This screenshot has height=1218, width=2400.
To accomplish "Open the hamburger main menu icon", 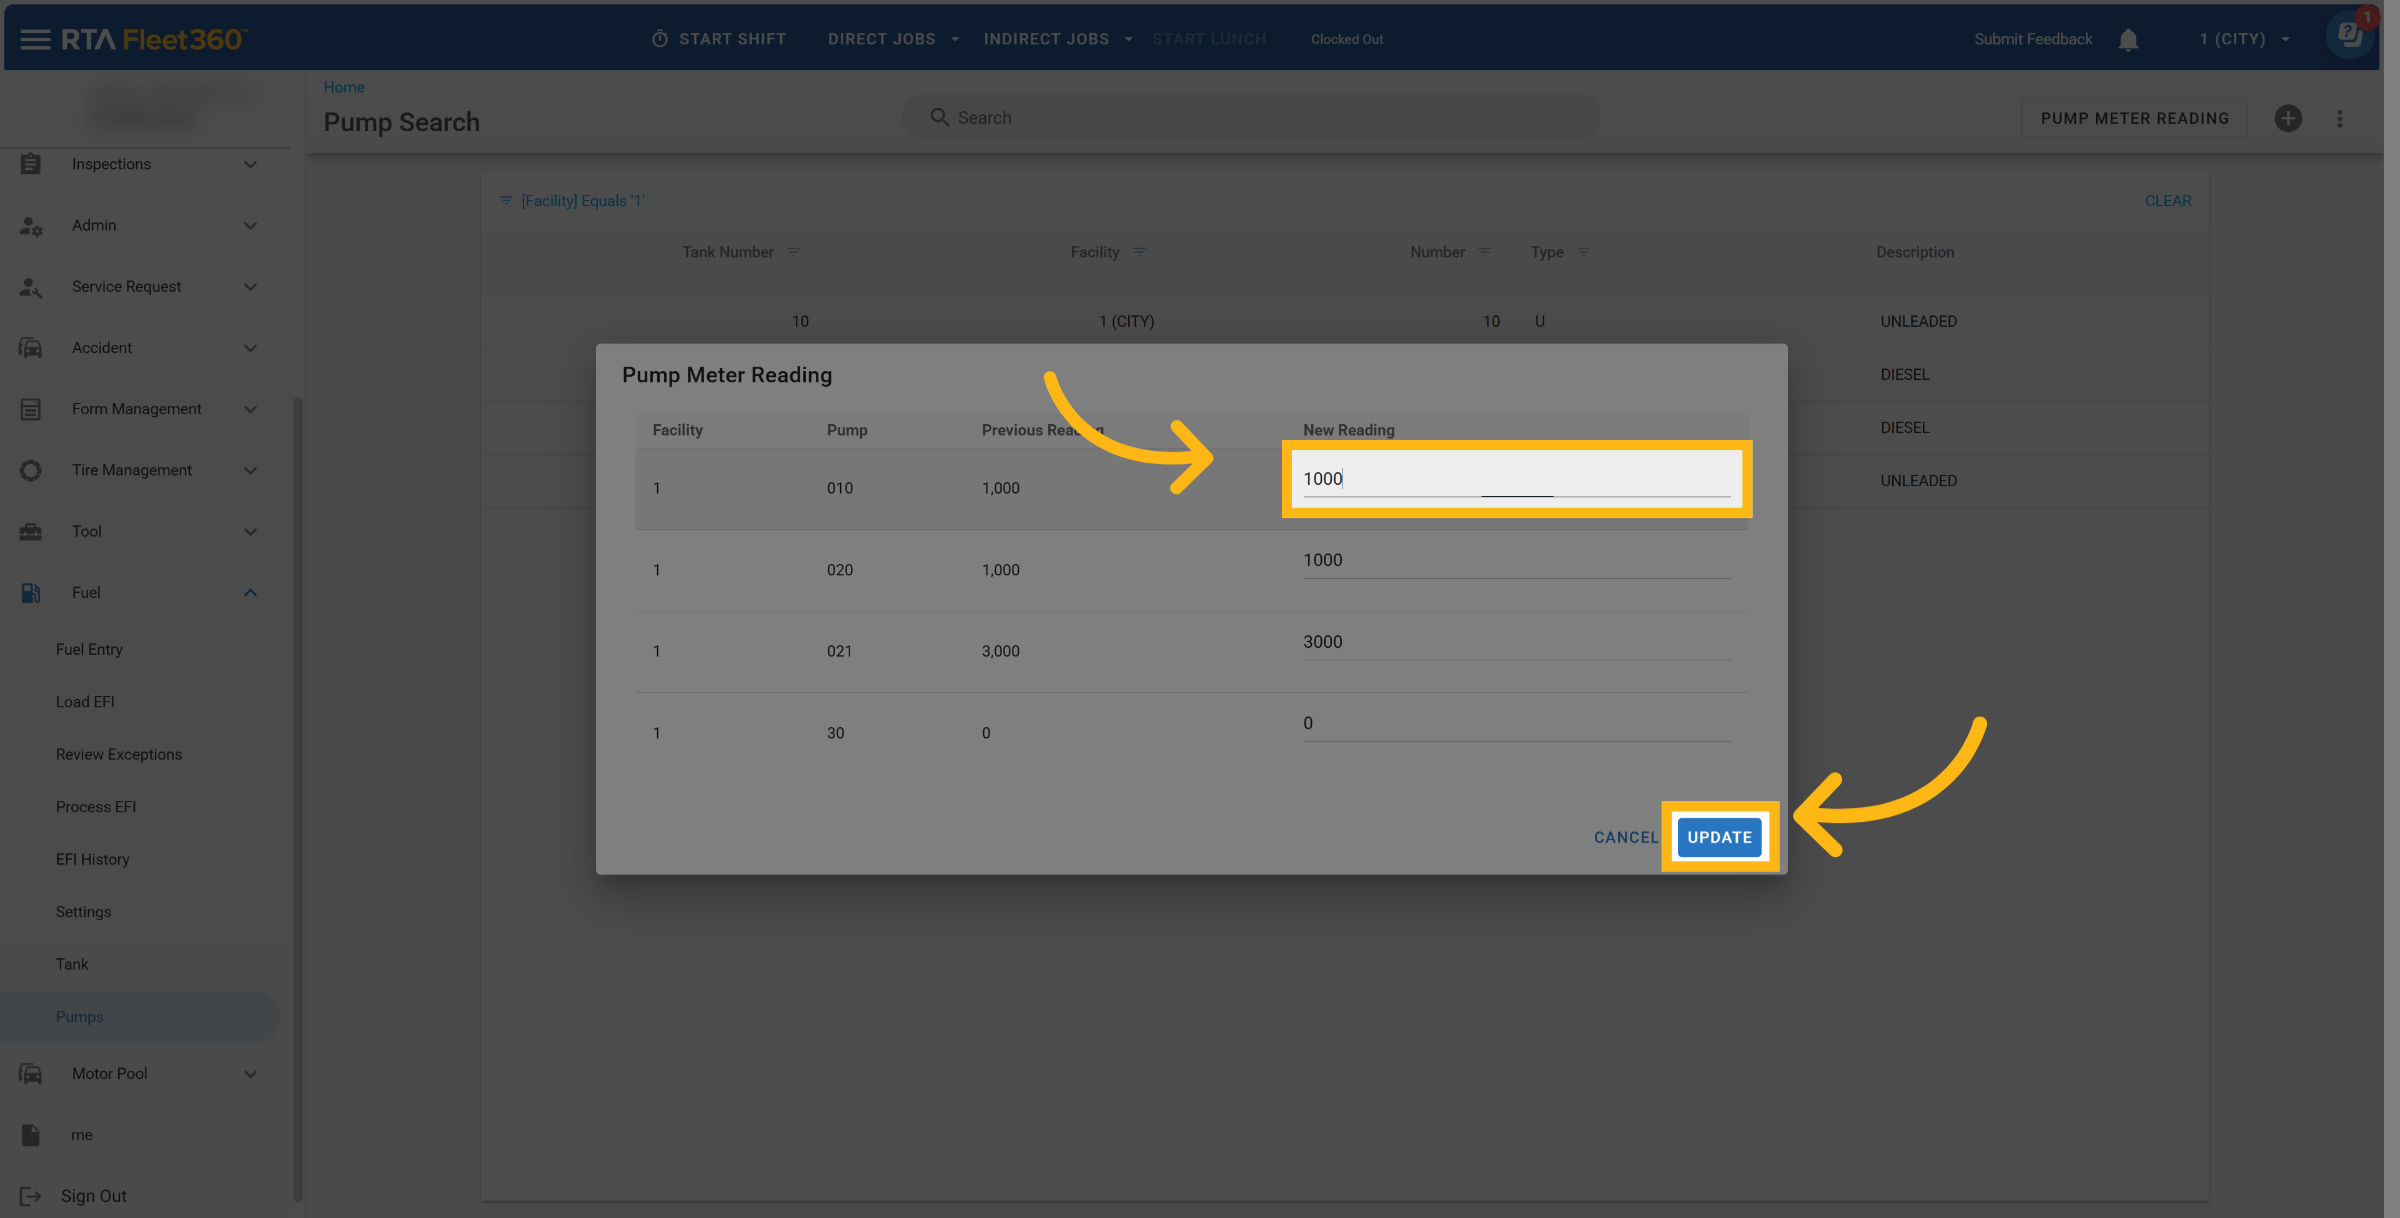I will click(x=35, y=39).
